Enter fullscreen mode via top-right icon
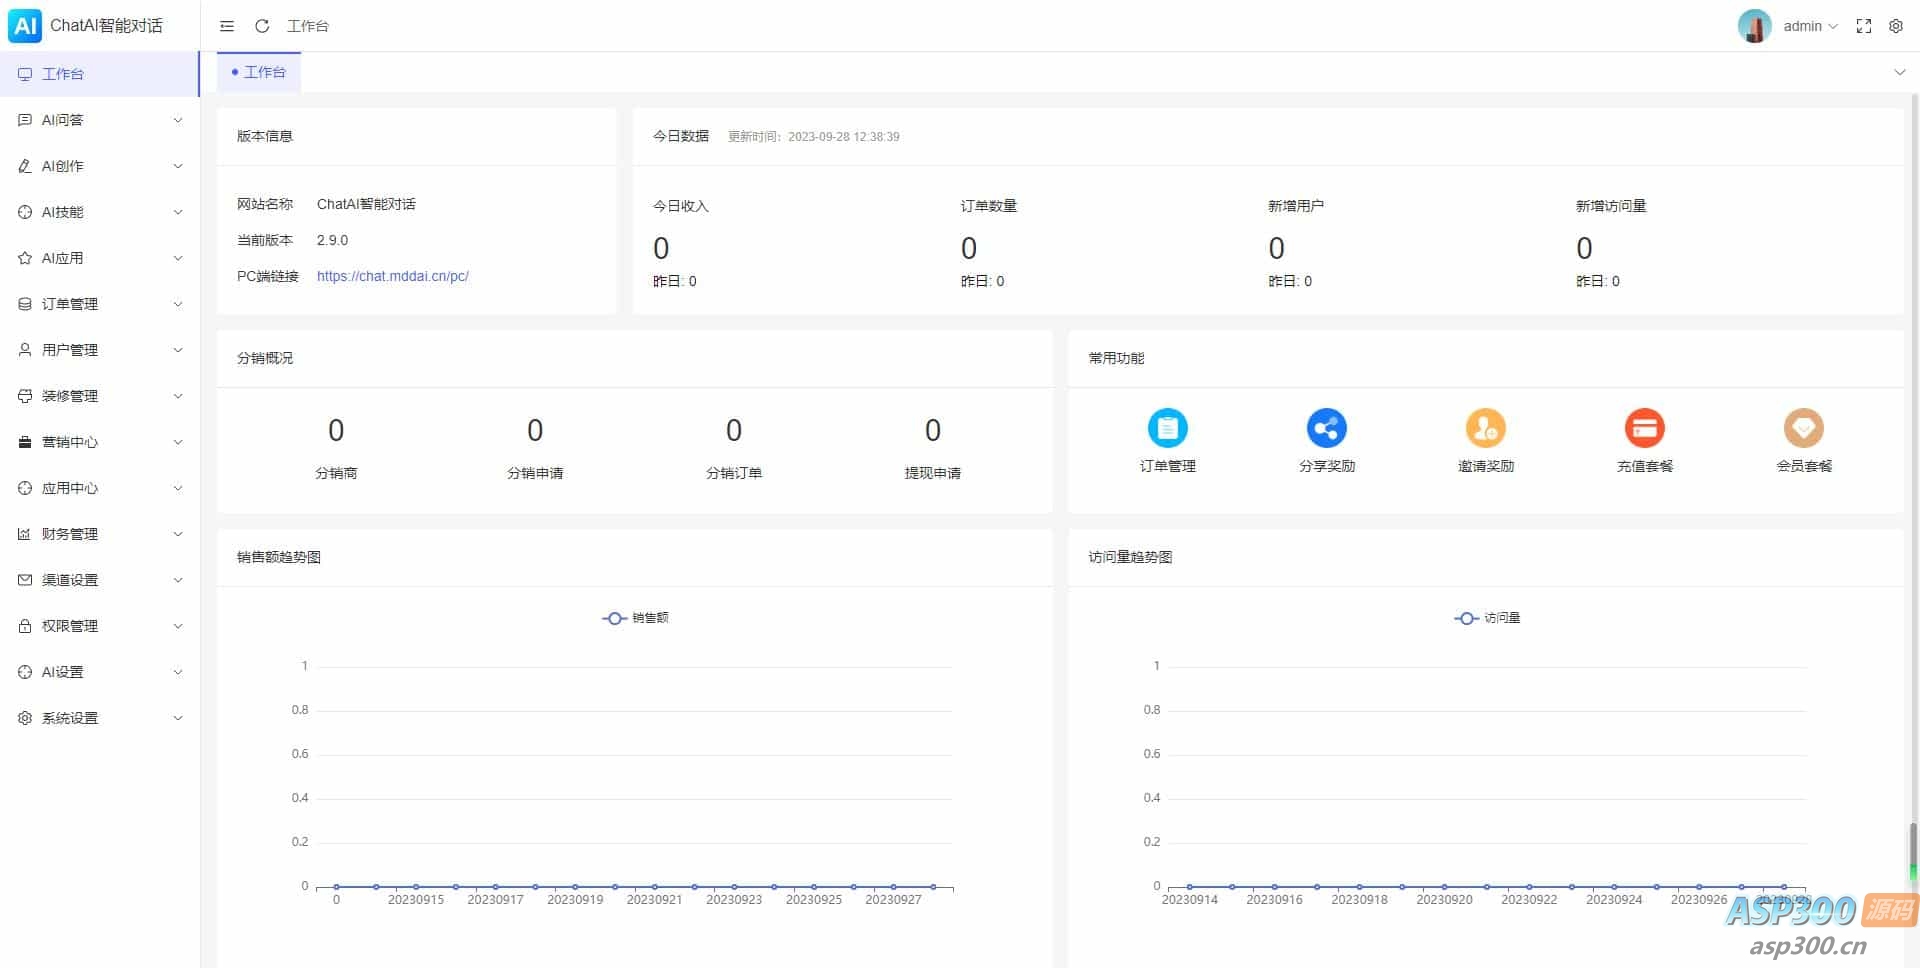Image resolution: width=1920 pixels, height=968 pixels. (1863, 26)
